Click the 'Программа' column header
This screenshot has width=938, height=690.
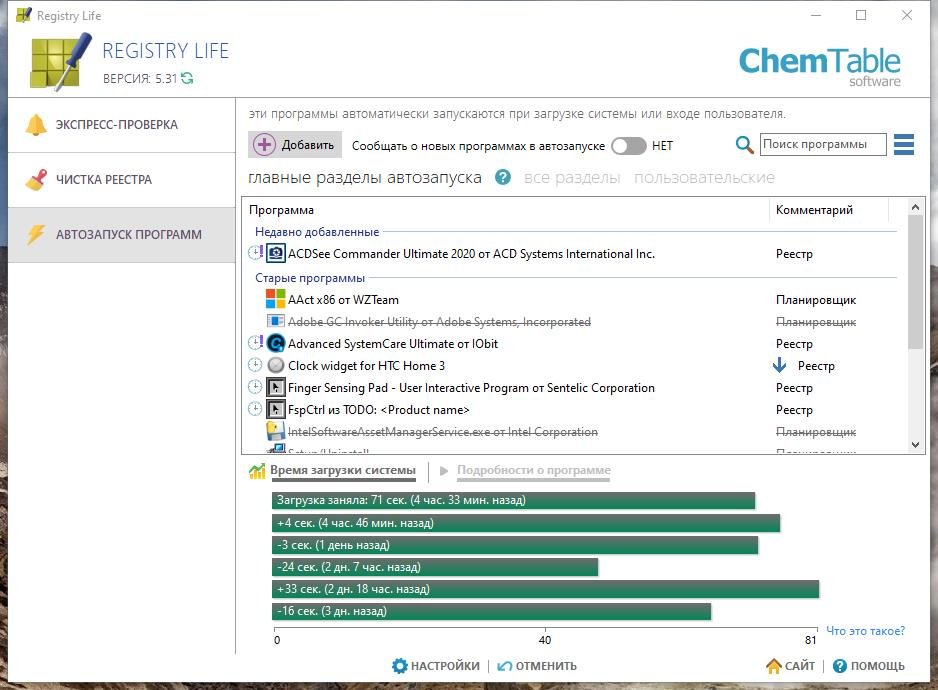pyautogui.click(x=281, y=210)
